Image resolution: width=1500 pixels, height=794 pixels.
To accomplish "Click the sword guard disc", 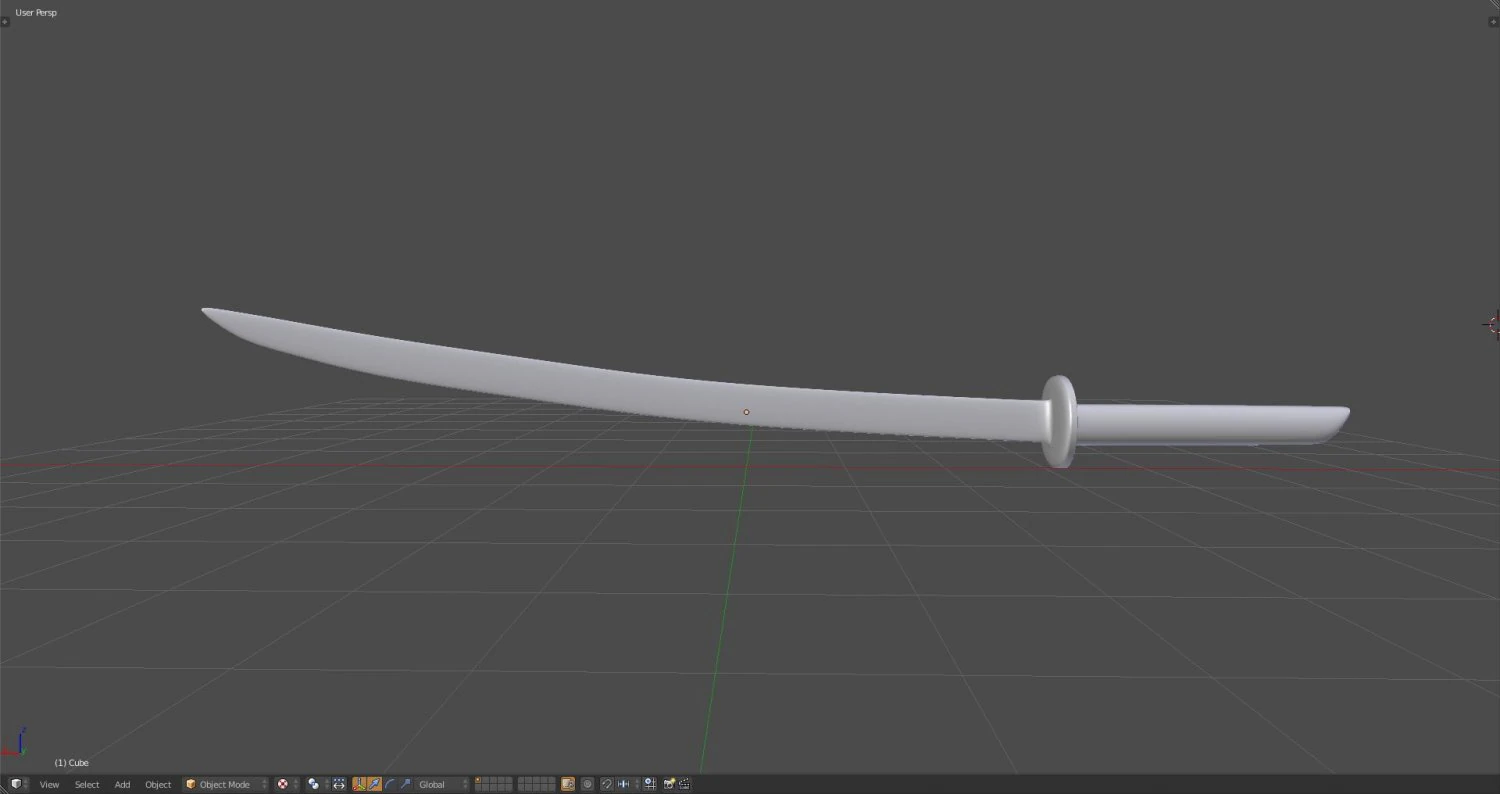I will [1060, 421].
